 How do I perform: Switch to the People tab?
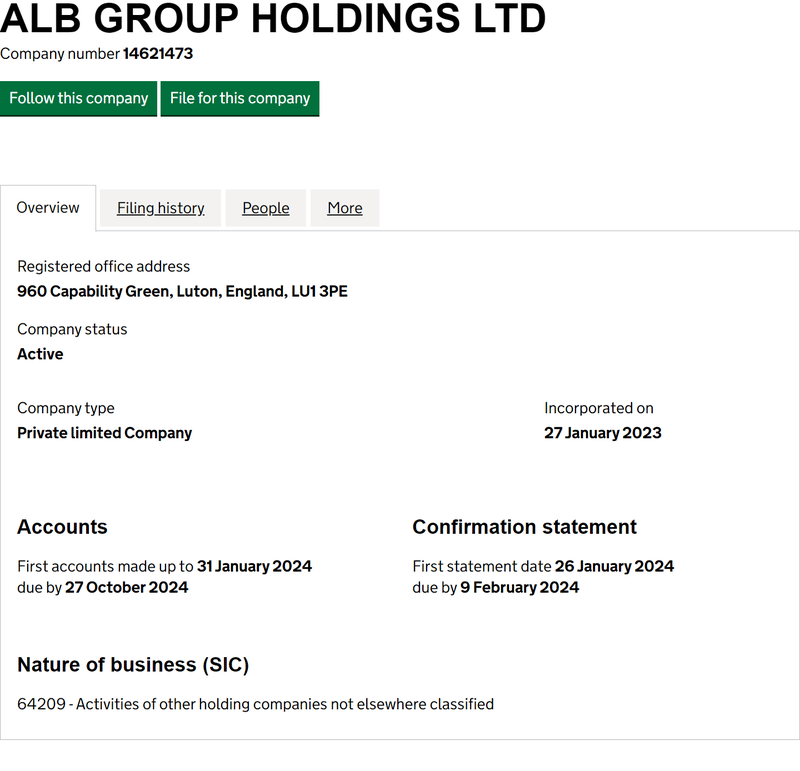(266, 208)
